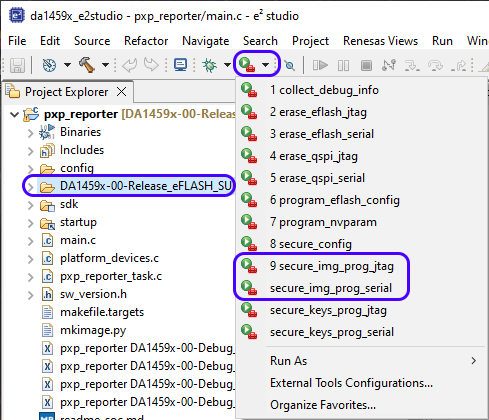Select the Project Explorer tab
Screen dimensions: 489x420
(x=67, y=92)
